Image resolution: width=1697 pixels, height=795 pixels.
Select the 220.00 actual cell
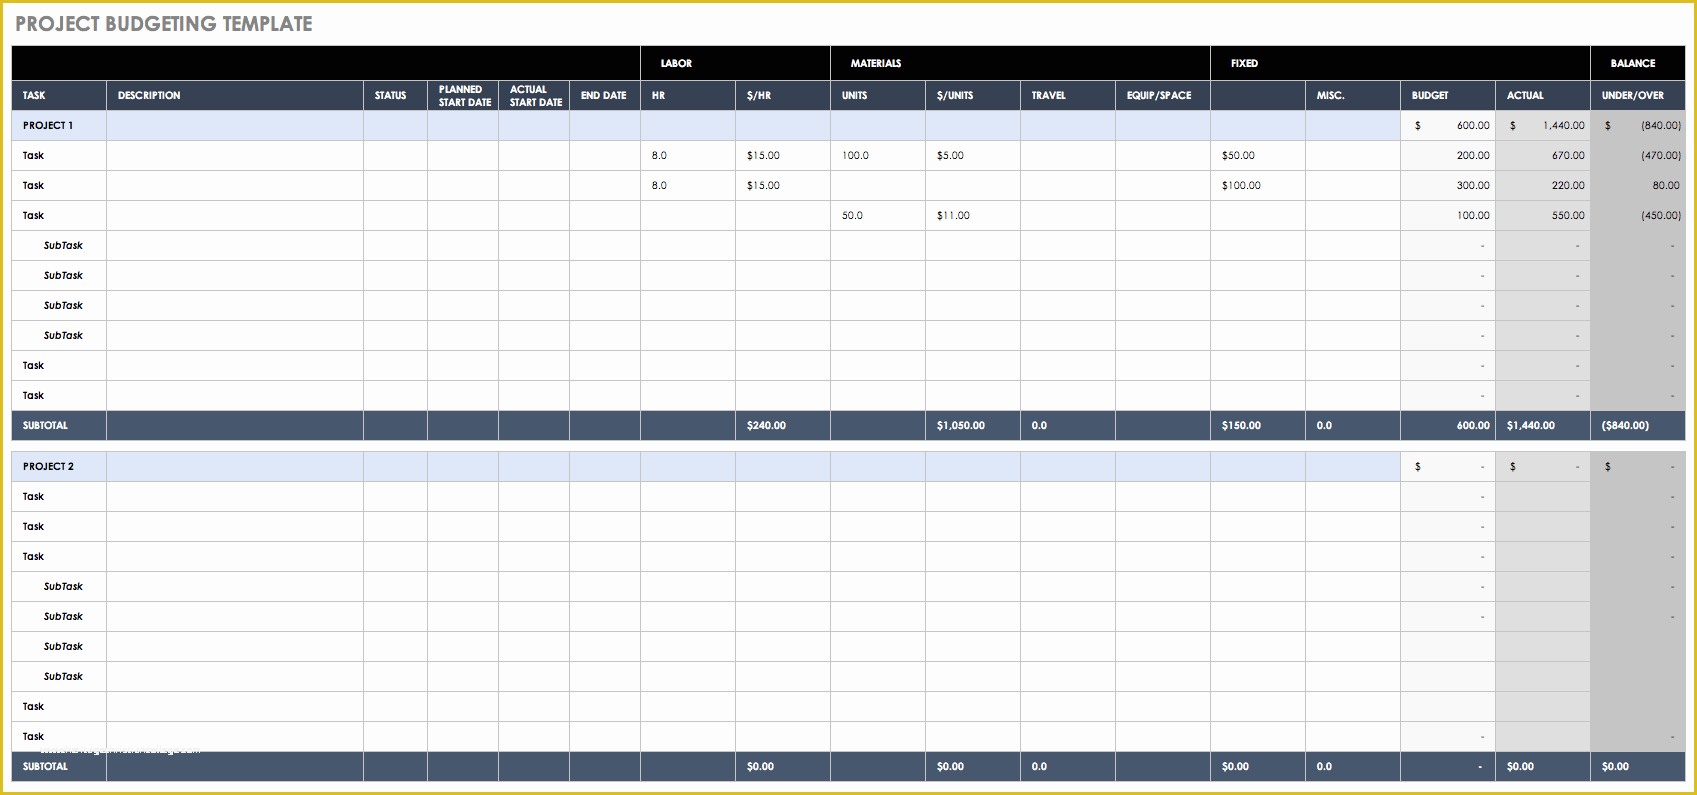click(x=1543, y=185)
